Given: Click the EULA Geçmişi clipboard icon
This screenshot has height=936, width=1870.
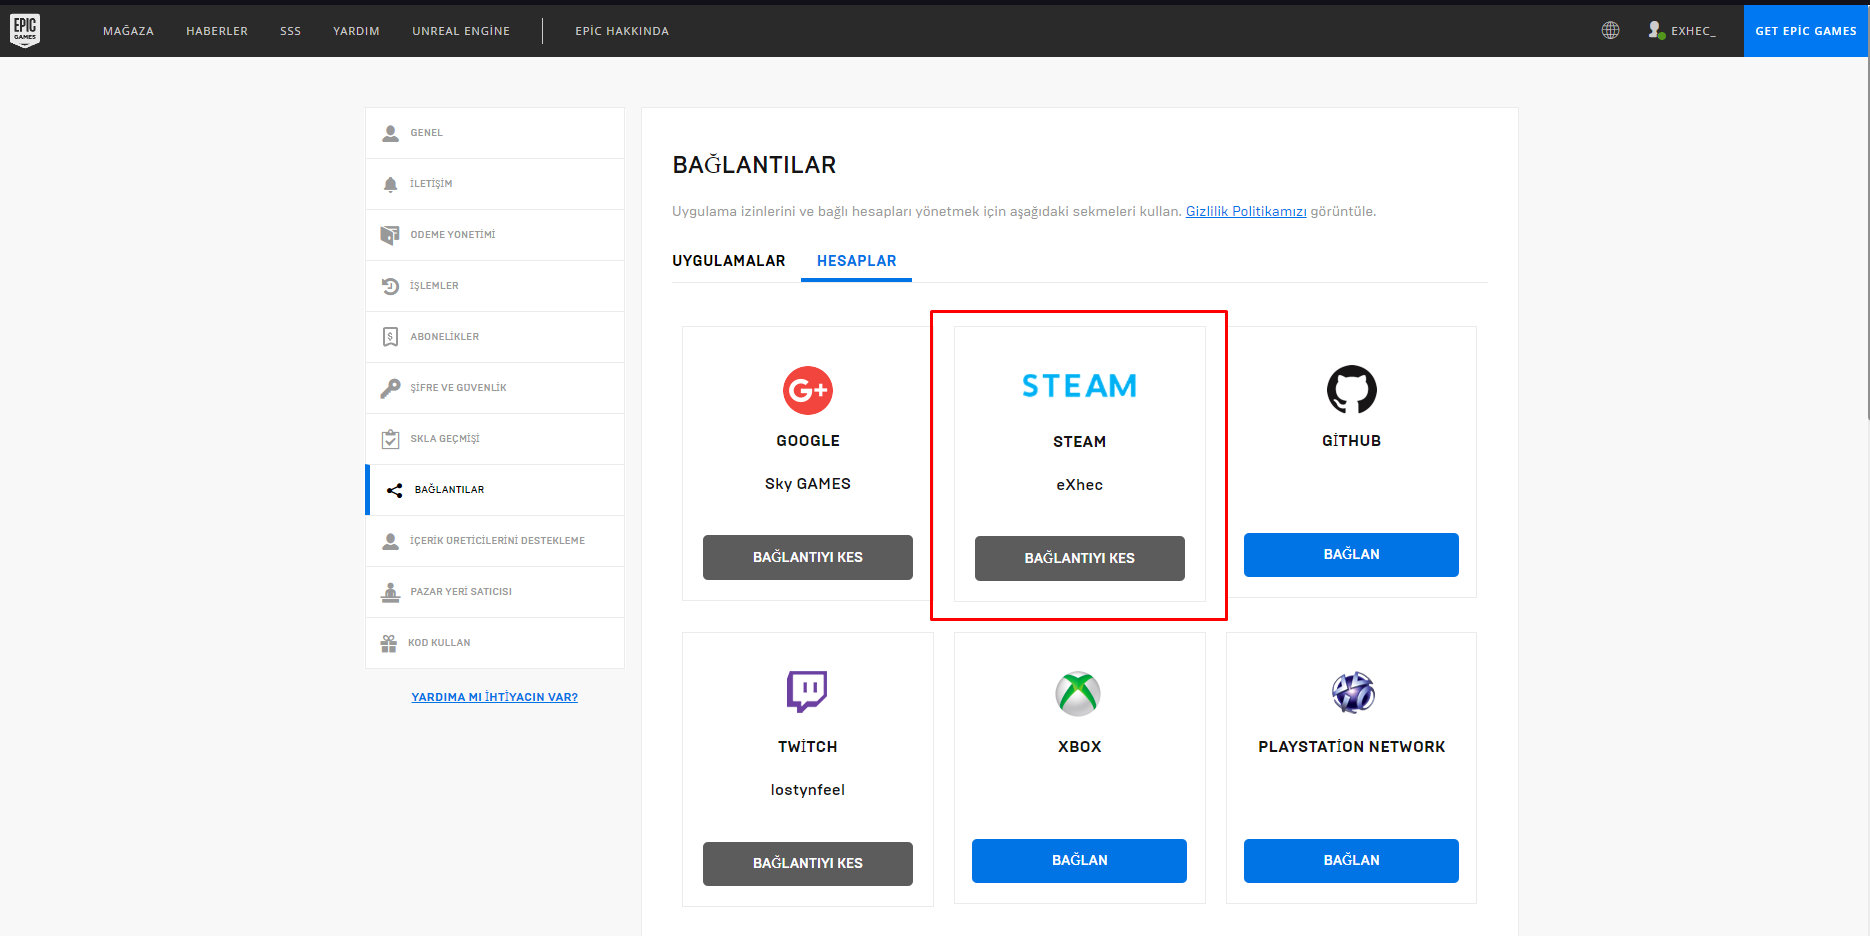Looking at the screenshot, I should 390,439.
